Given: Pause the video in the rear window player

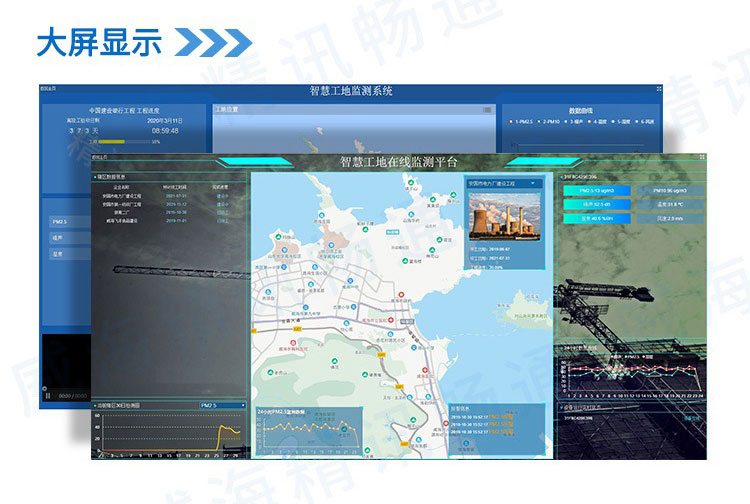Looking at the screenshot, I should (47, 396).
